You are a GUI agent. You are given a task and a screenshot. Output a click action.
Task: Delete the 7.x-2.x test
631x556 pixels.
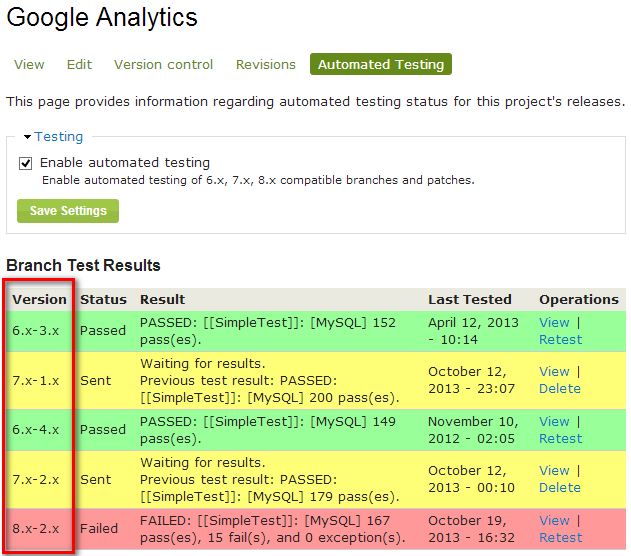coord(560,488)
